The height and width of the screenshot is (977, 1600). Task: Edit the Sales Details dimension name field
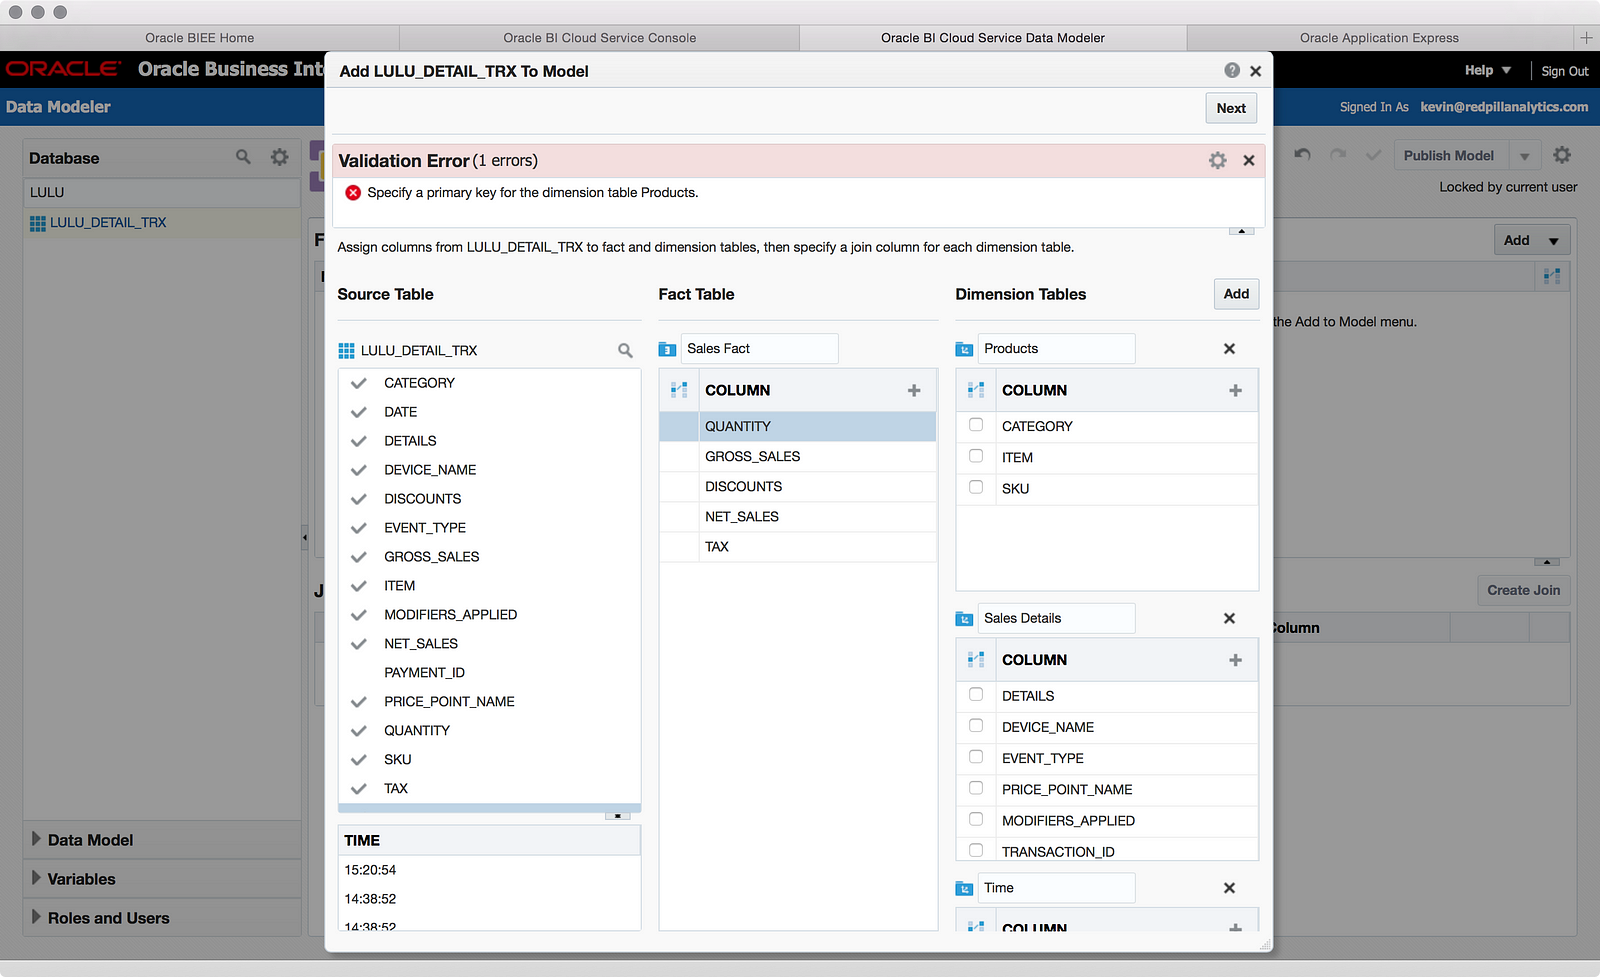[1056, 619]
